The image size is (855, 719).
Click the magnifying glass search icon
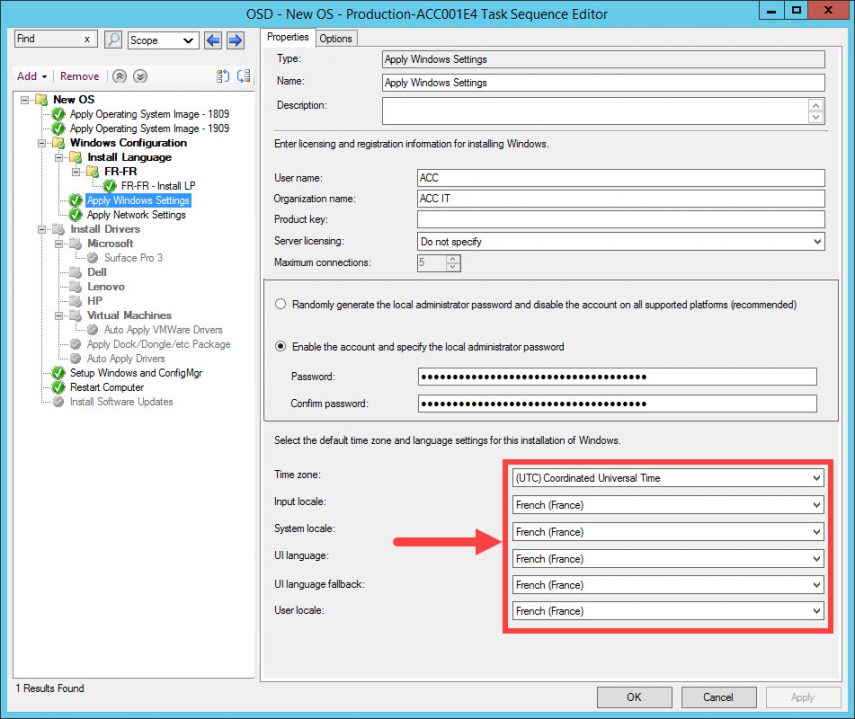111,40
